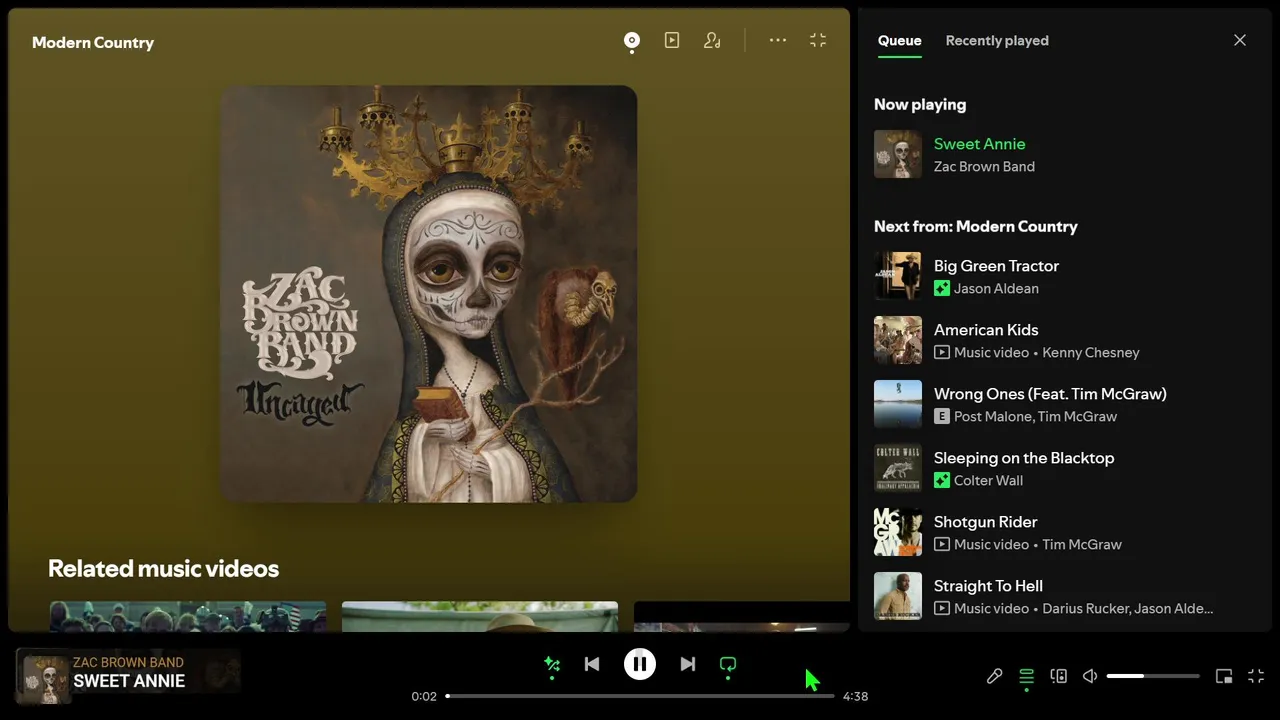Click the Sleeping on the Blacktop thumbnail
The height and width of the screenshot is (720, 1280).
898,468
